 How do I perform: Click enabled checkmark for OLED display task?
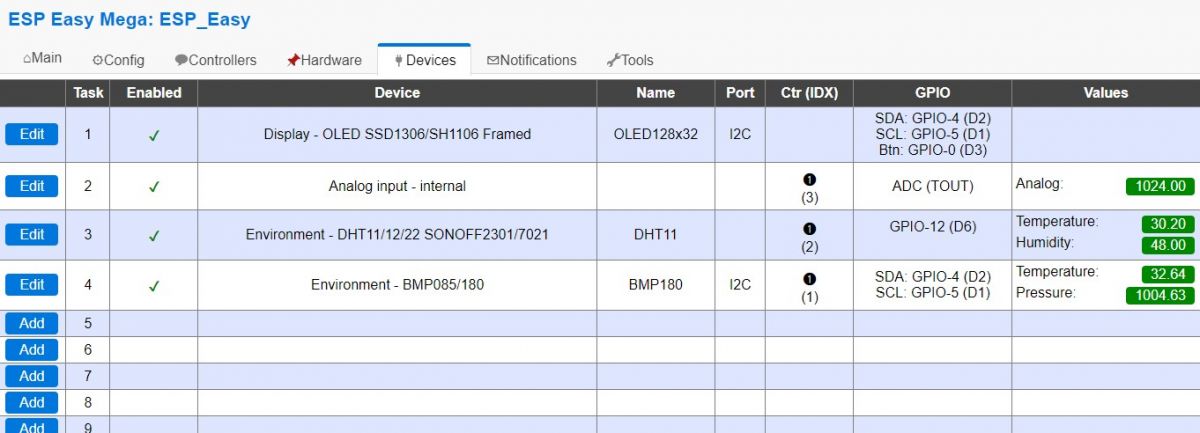tap(154, 136)
